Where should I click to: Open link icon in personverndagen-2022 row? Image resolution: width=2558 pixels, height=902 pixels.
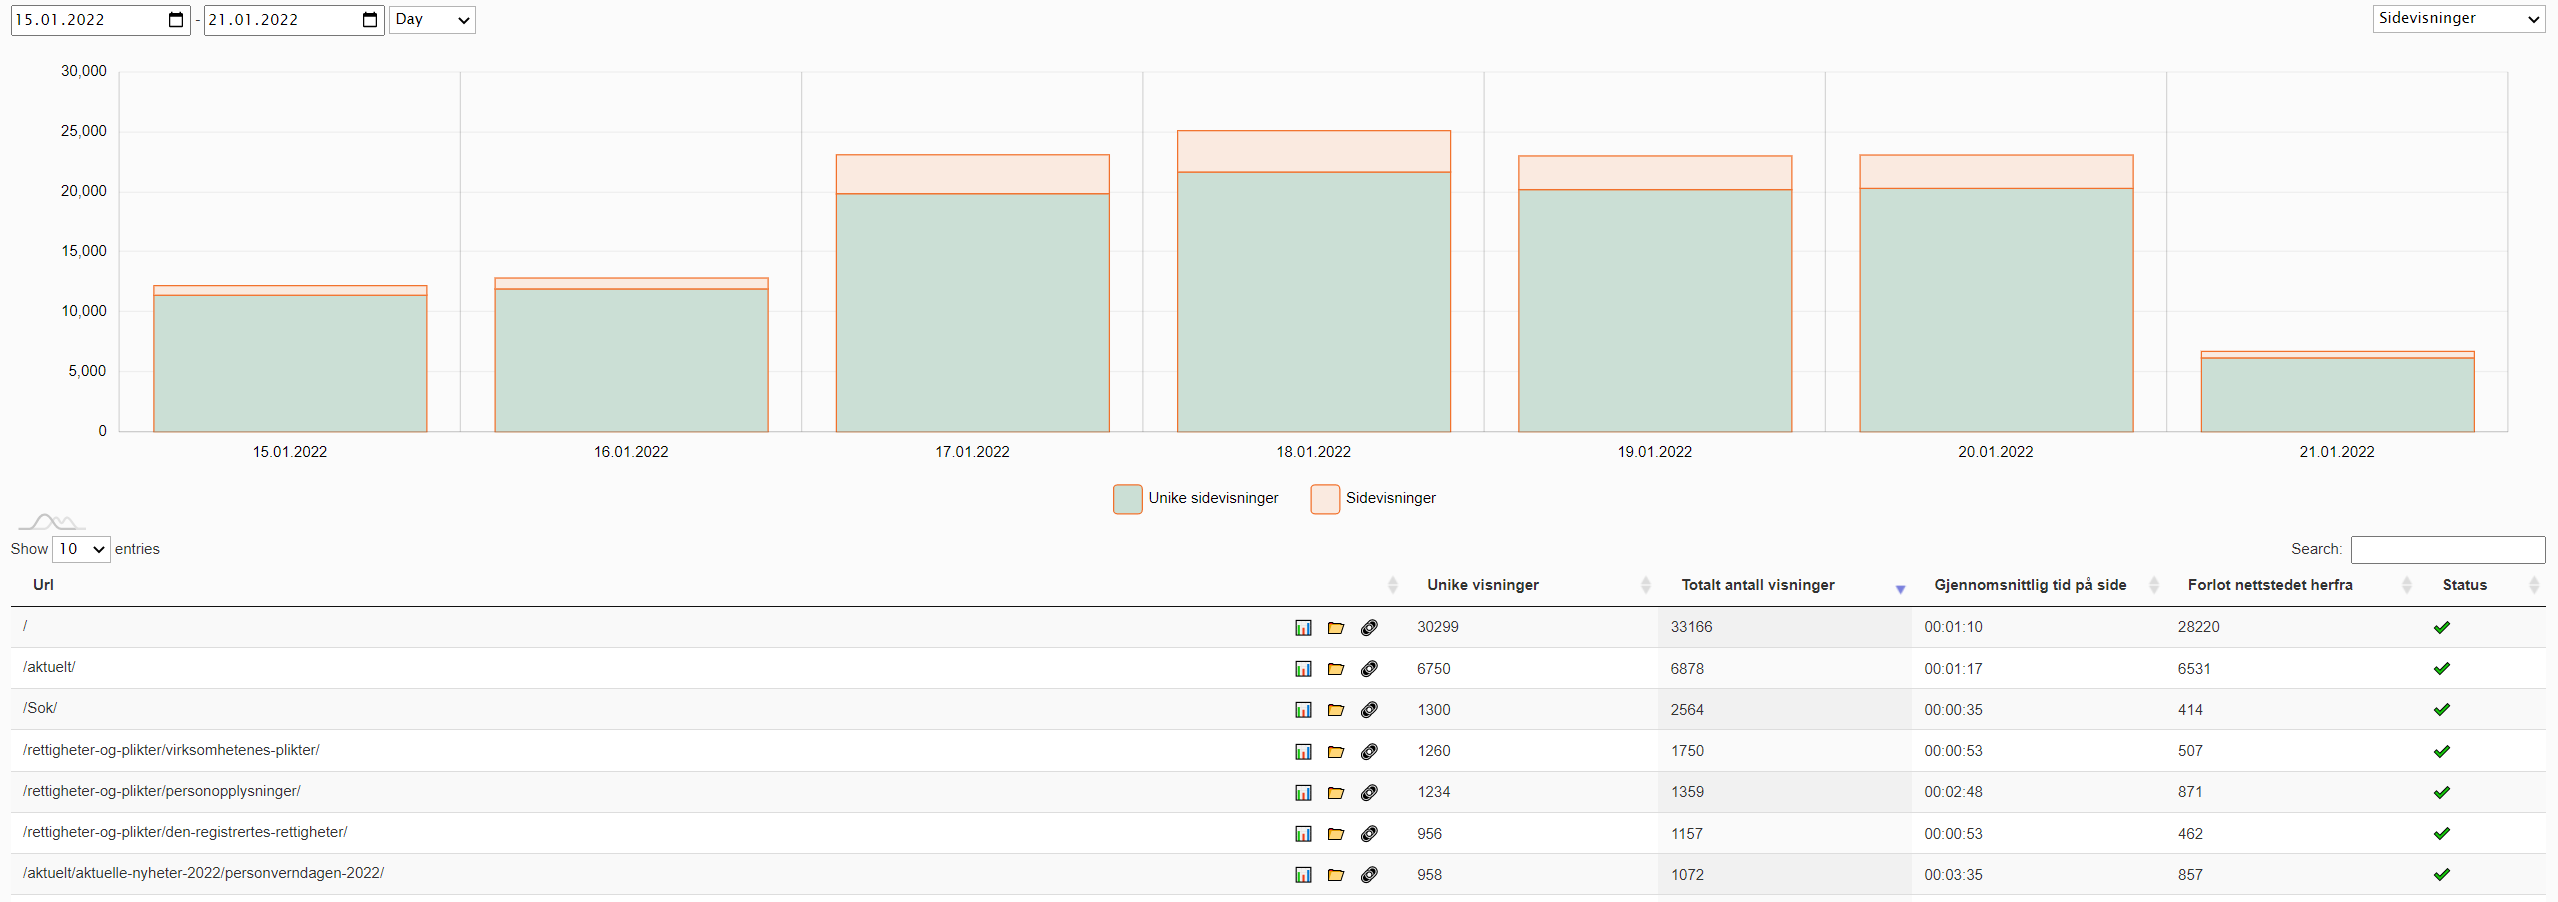[x=1370, y=875]
